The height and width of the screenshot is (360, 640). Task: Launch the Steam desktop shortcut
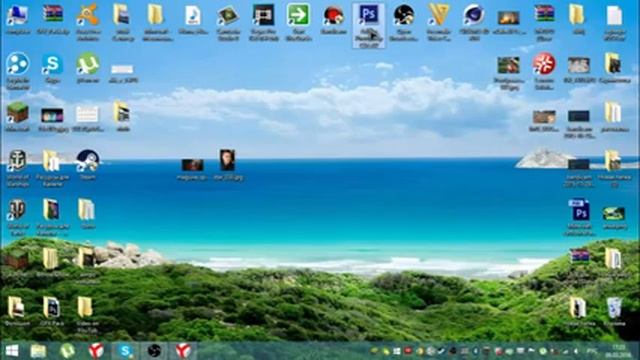(88, 164)
